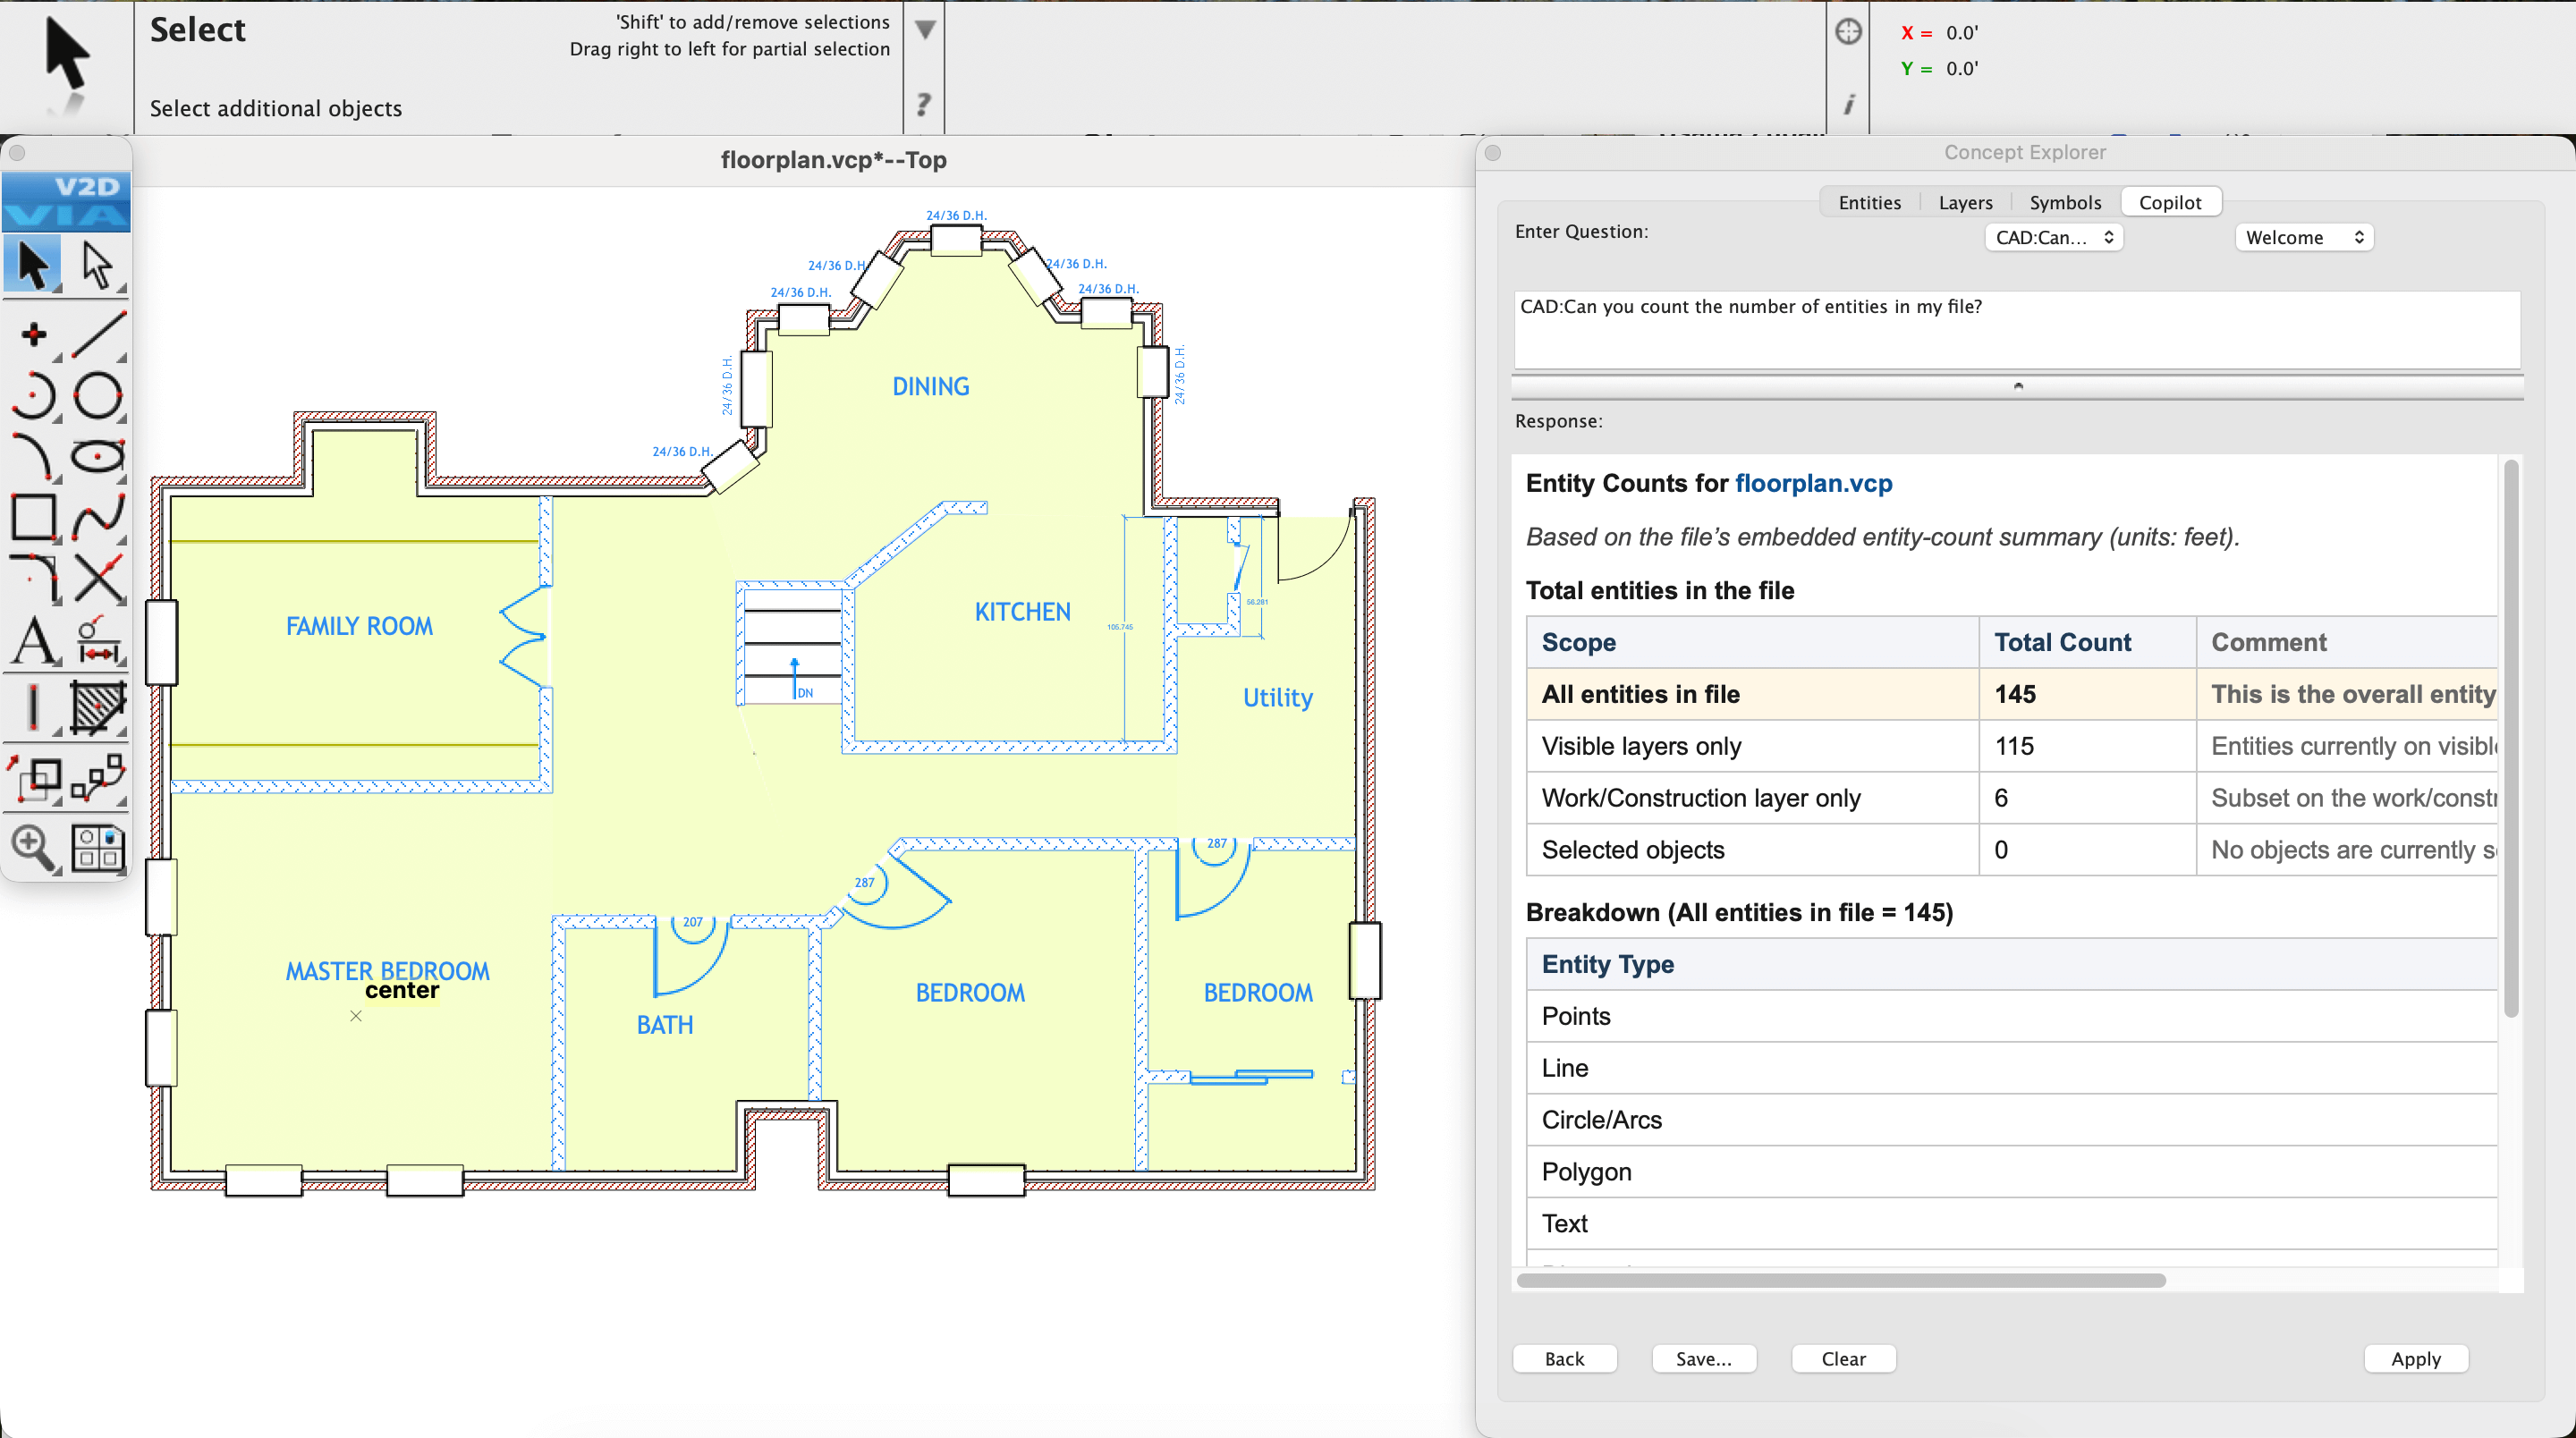Open the floorplan.vcp link in the response
Viewport: 2576px width, 1438px height.
[1813, 484]
